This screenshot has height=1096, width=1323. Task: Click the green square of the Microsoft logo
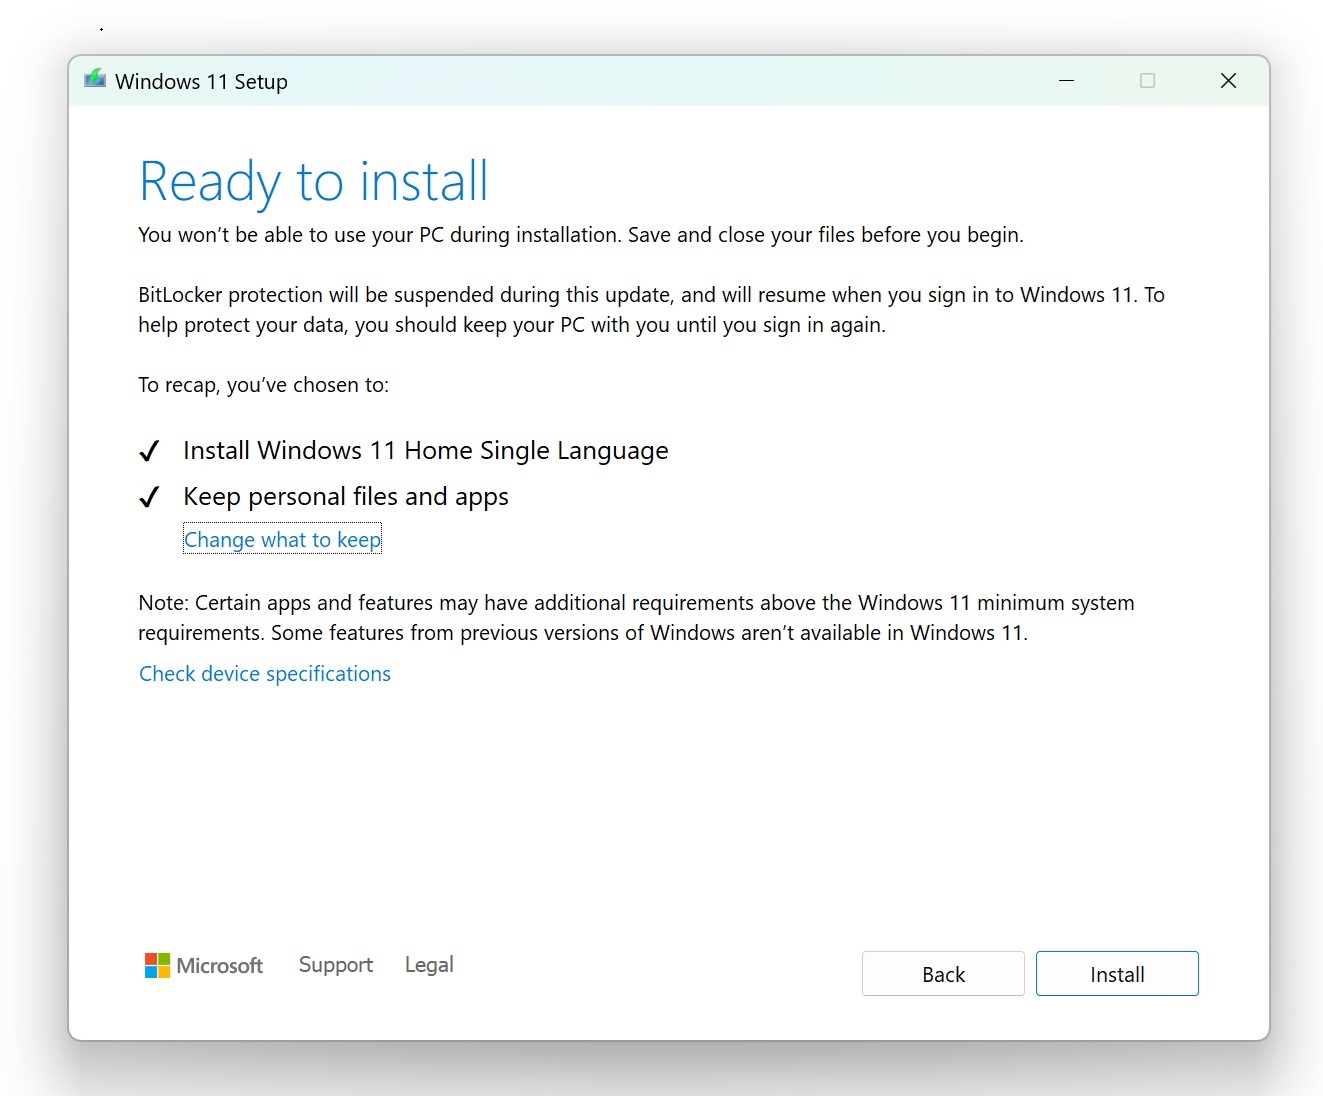[x=165, y=957]
